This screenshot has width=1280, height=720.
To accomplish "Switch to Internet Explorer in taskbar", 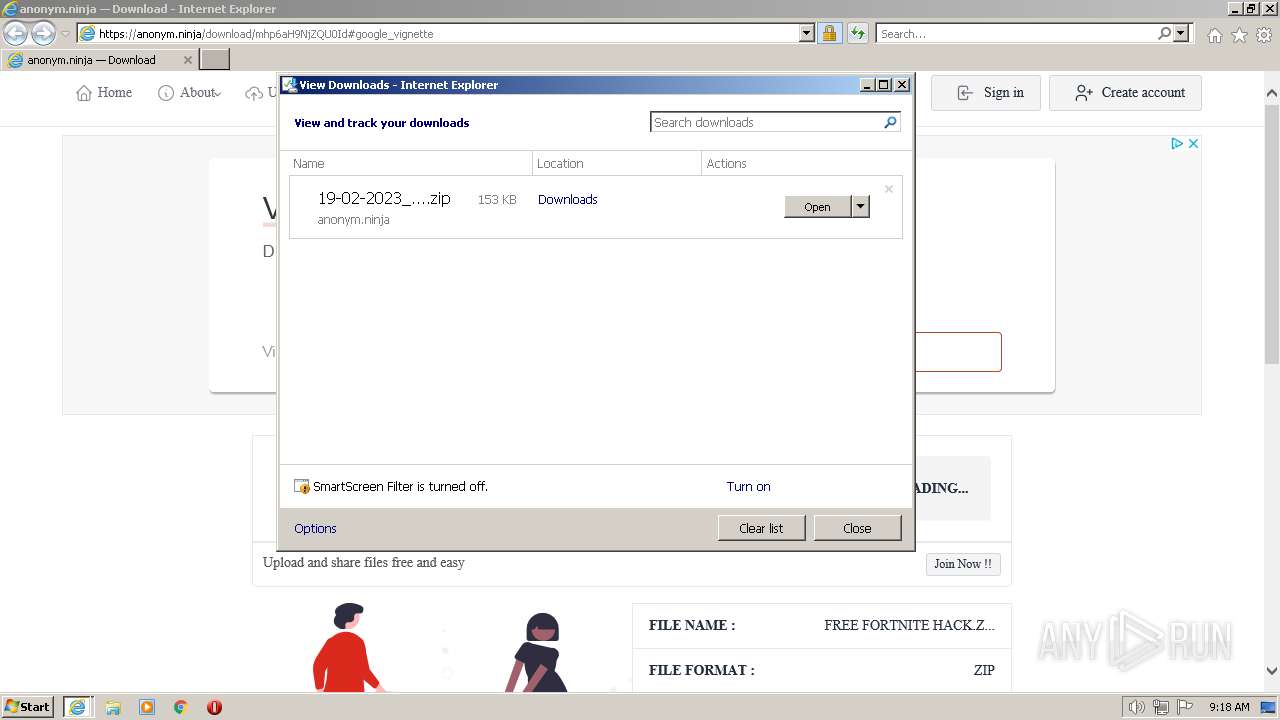I will [78, 707].
